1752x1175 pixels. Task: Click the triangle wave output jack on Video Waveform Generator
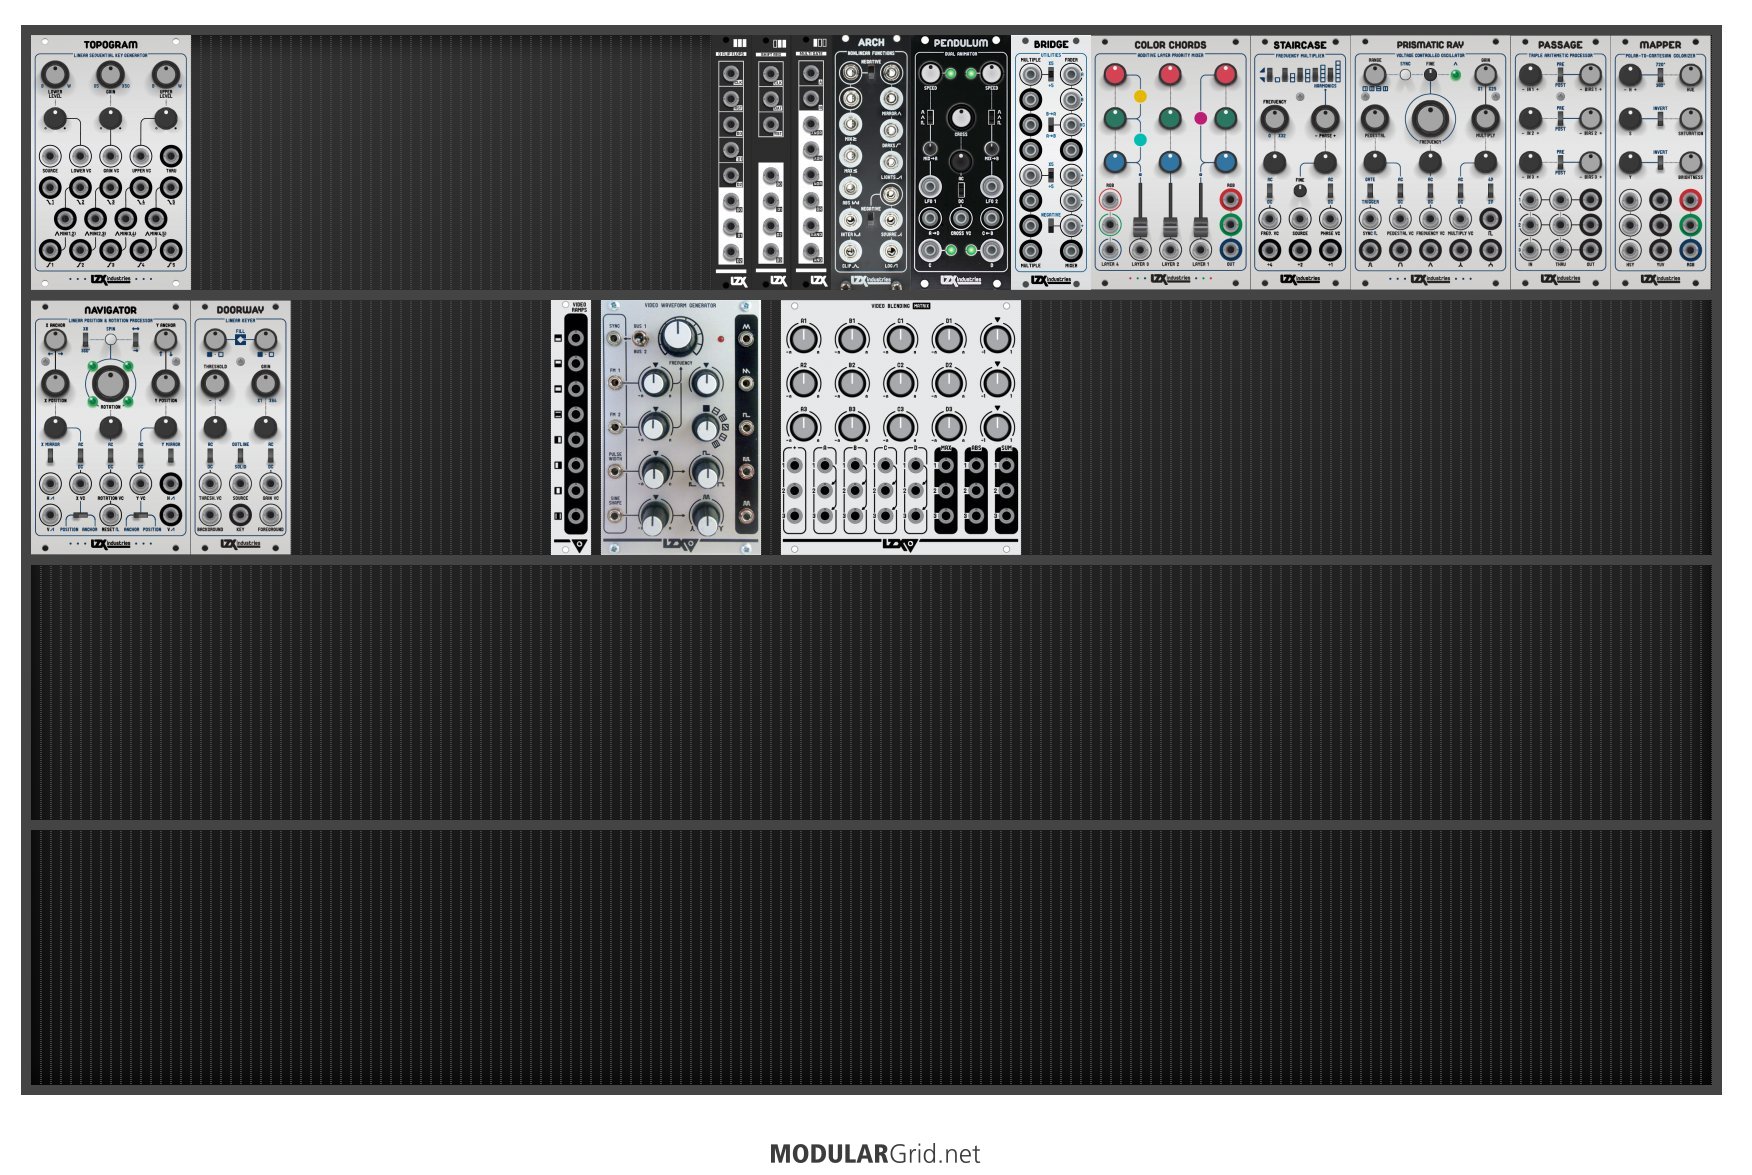click(x=746, y=339)
